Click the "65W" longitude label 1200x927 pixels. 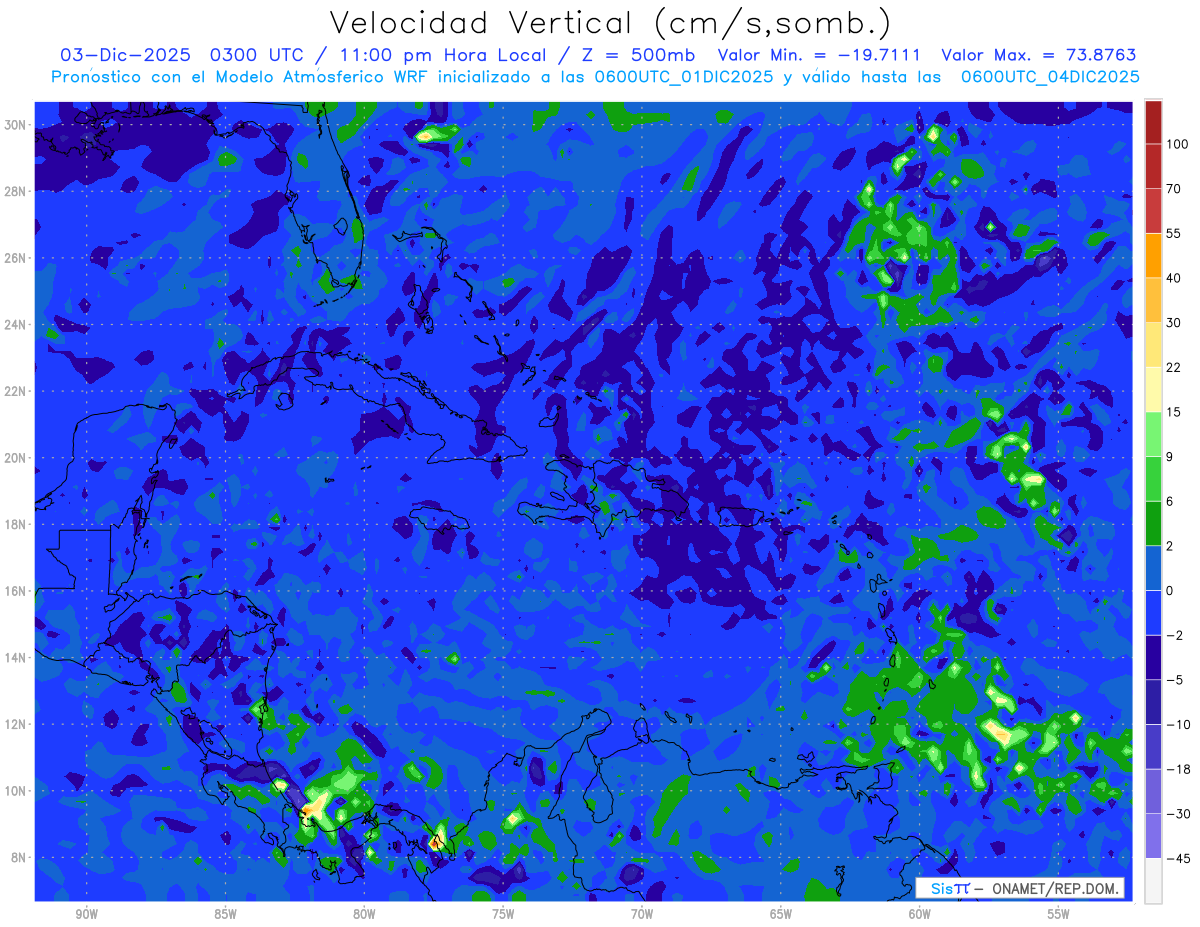click(x=781, y=915)
